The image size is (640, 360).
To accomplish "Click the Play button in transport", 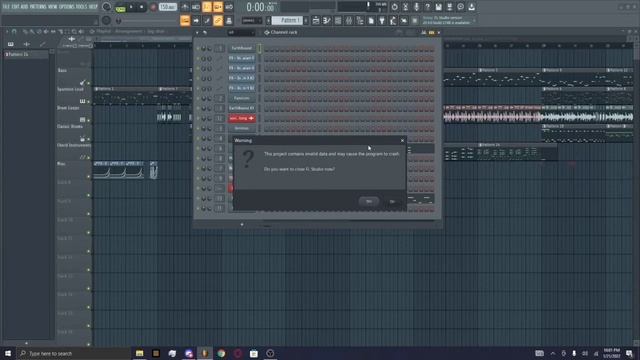I will click(131, 7).
